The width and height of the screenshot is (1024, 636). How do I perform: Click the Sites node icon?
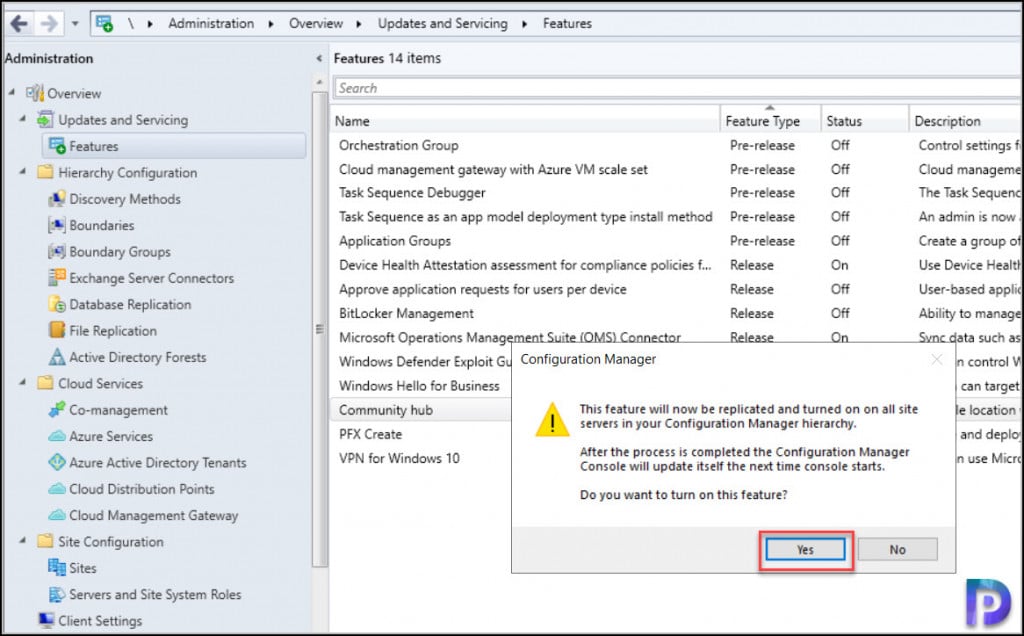(x=57, y=567)
